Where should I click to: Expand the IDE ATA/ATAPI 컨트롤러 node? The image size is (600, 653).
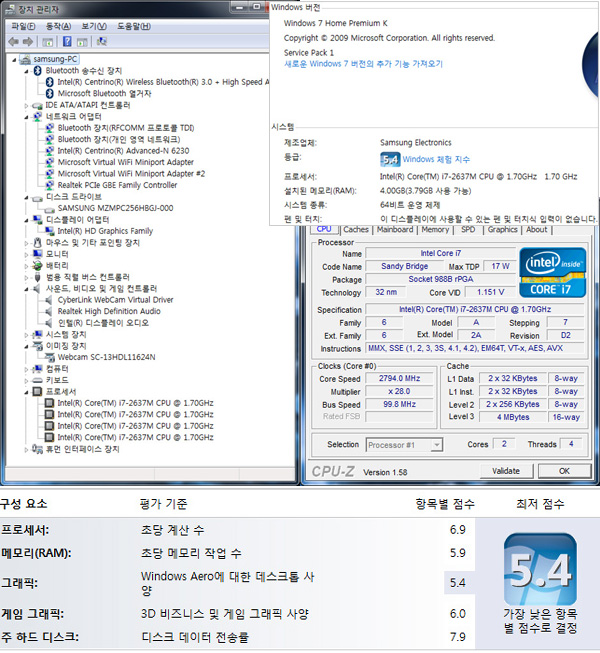click(26, 106)
